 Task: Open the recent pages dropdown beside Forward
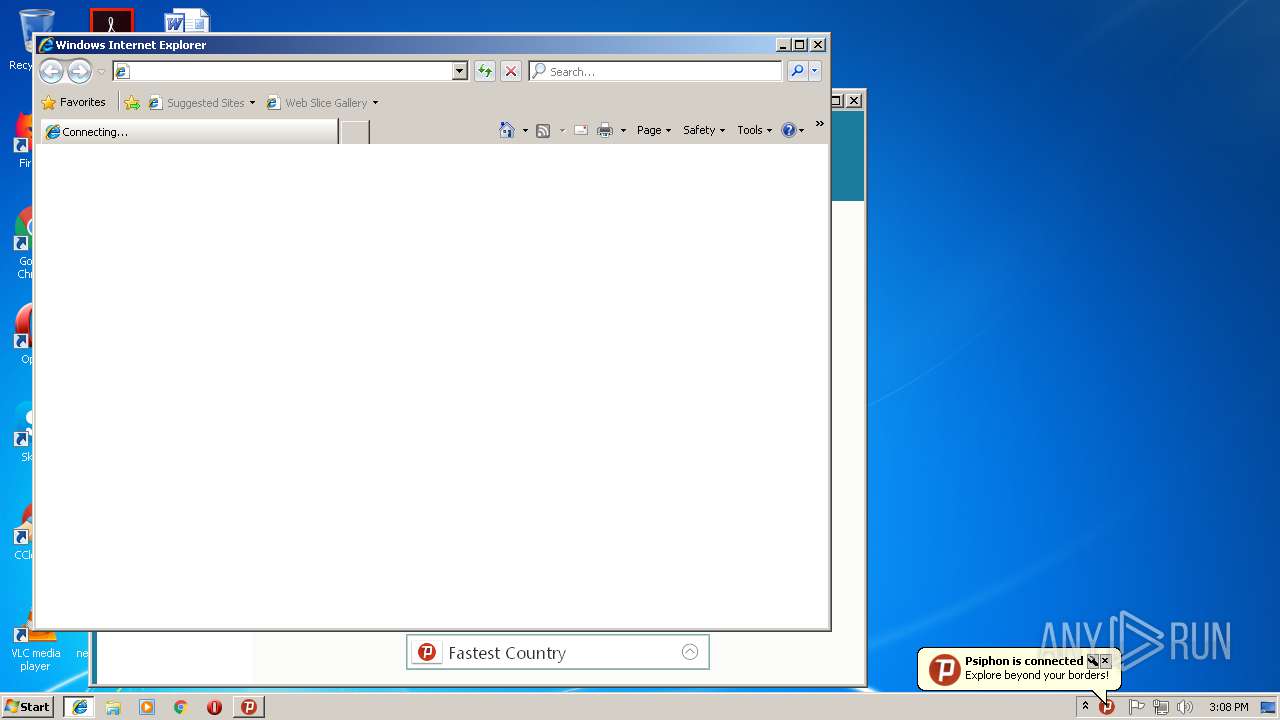100,72
